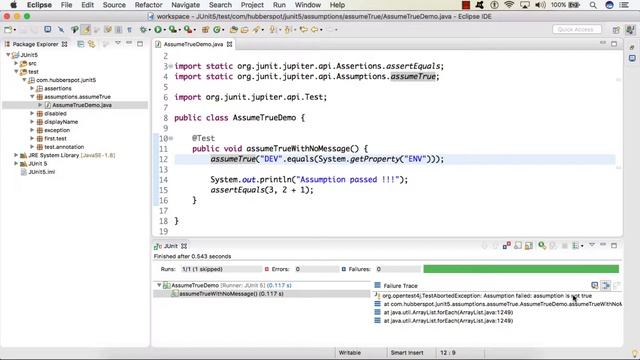Click the Wi-Fi icon in menu bar
Image resolution: width=640 pixels, height=360 pixels.
(x=509, y=5)
